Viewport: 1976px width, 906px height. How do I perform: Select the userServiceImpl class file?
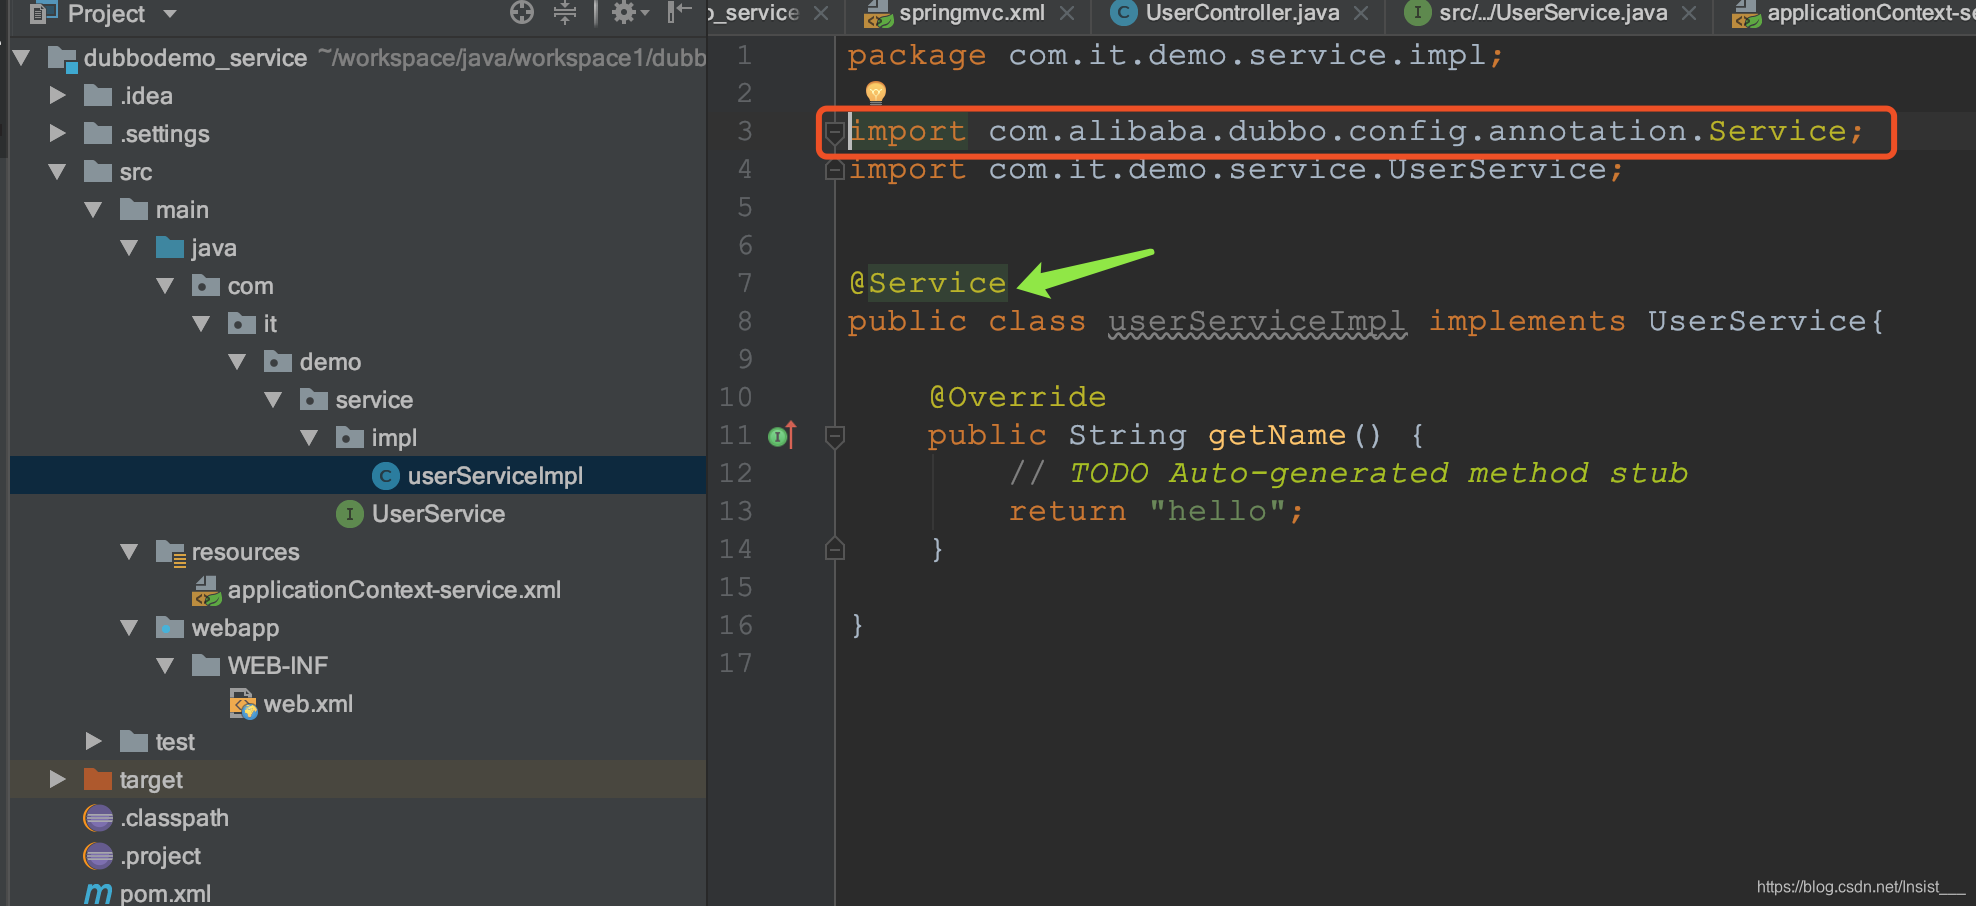coord(358,476)
